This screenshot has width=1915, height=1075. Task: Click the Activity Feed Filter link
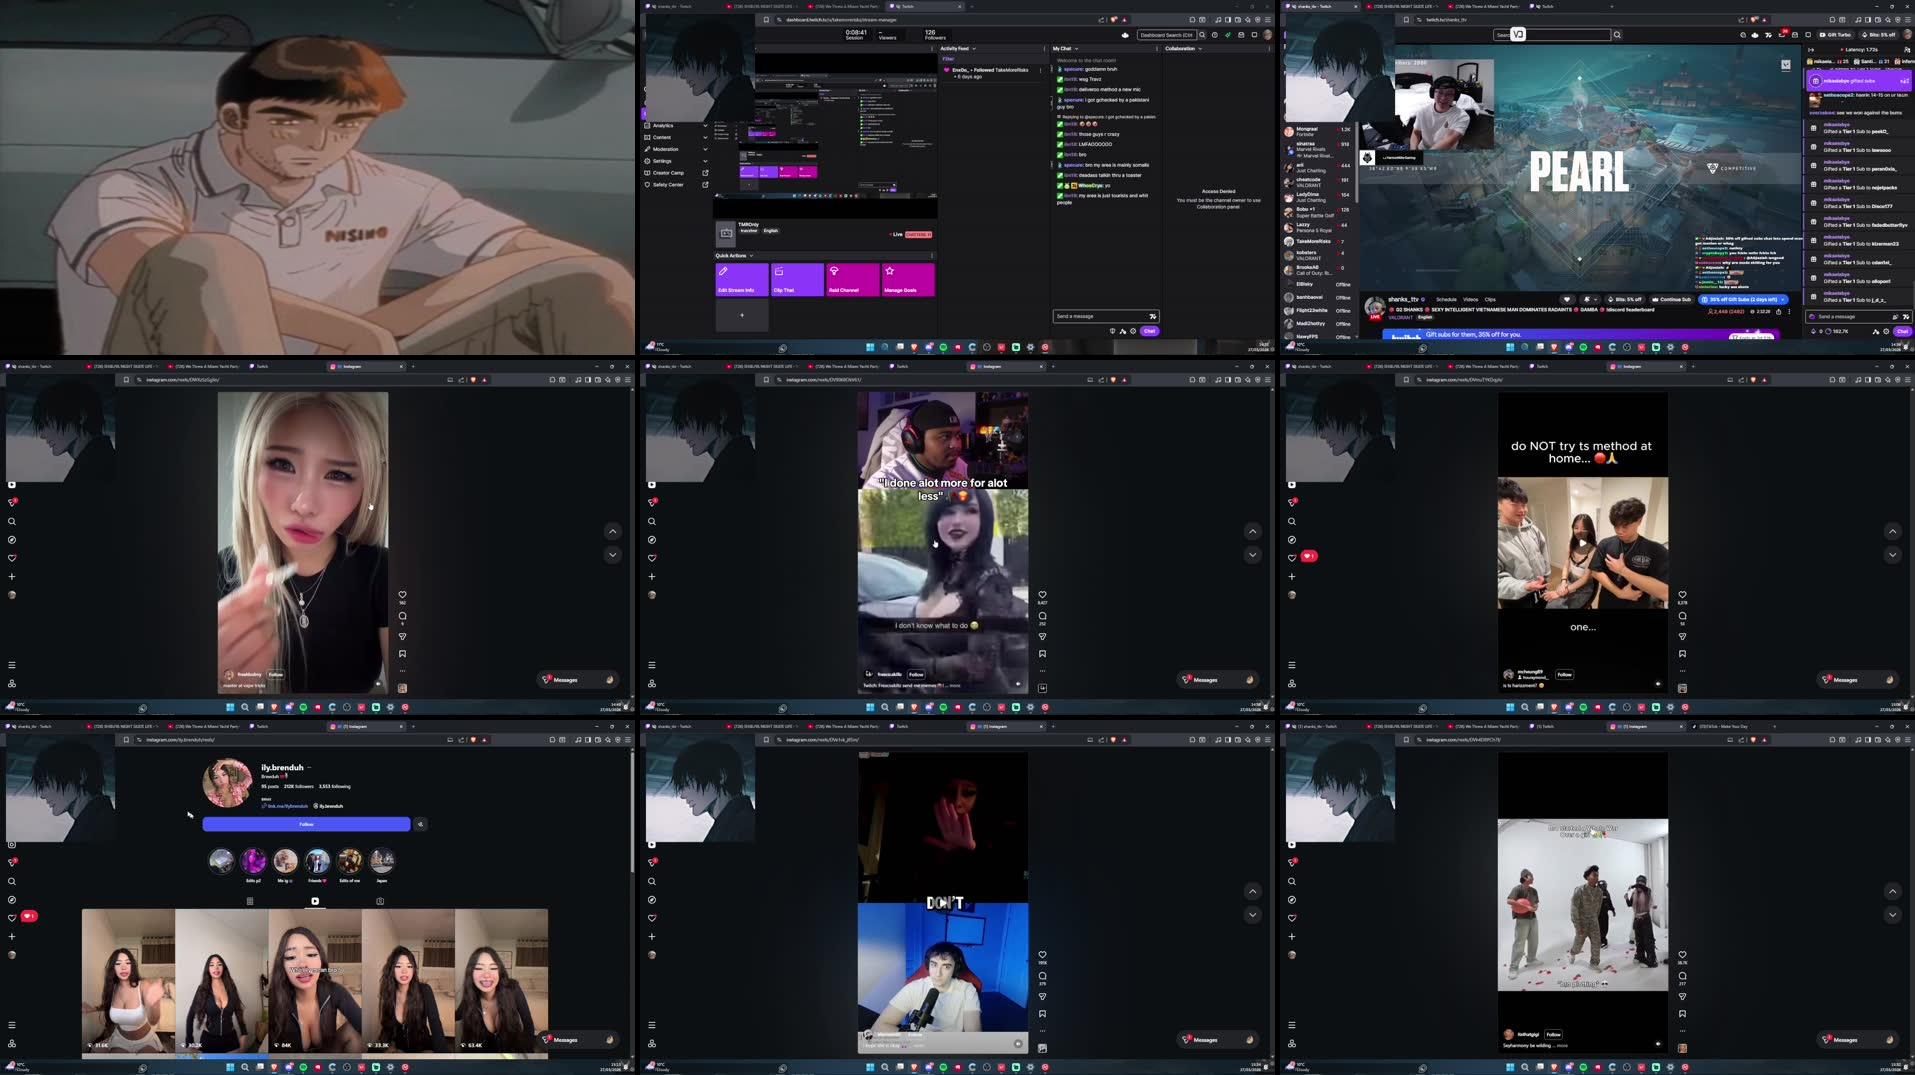tap(948, 59)
